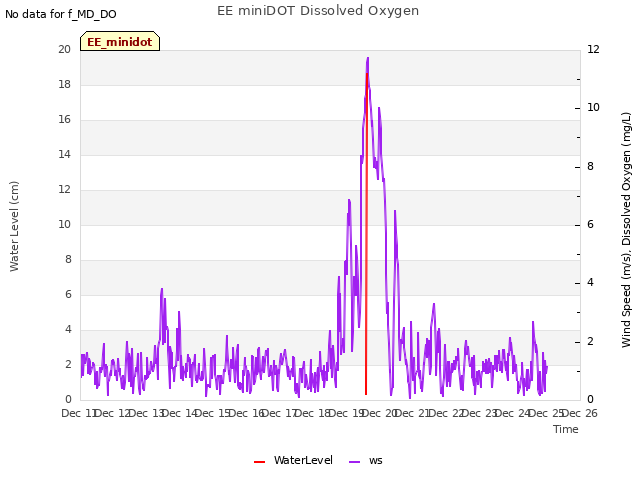Click the Wind Speed, Dissolved Oxygen axis label

pyautogui.click(x=626, y=230)
